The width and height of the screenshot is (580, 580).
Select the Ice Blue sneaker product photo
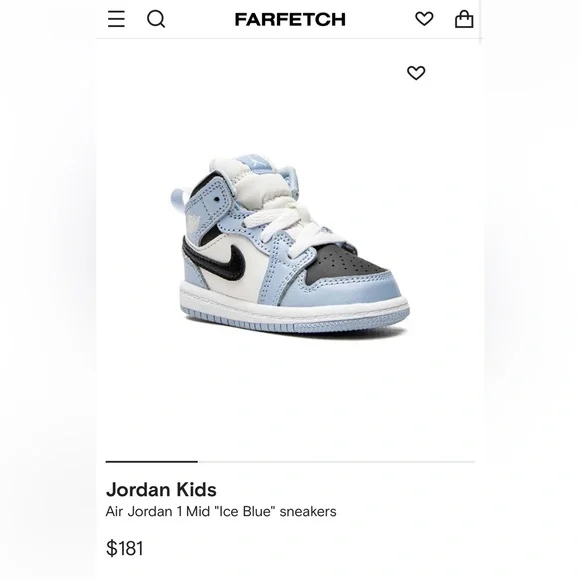click(290, 244)
